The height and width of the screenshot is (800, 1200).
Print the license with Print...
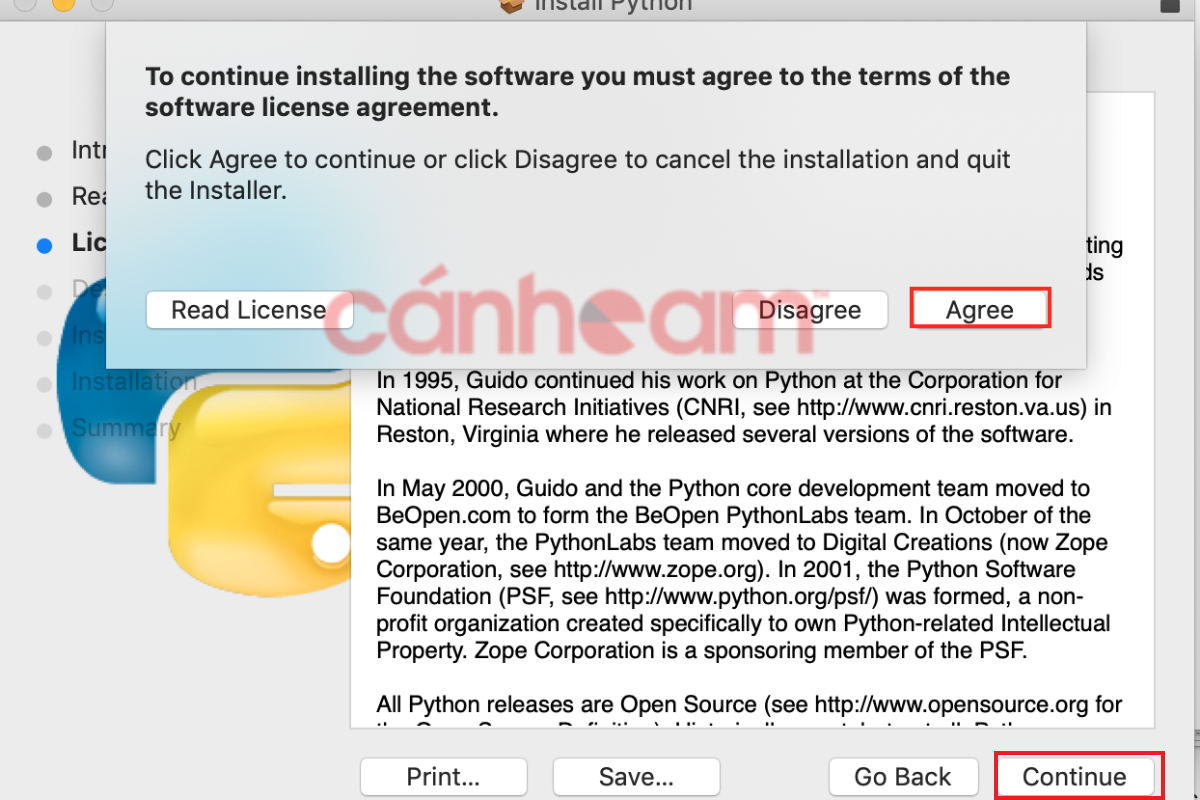click(x=443, y=776)
